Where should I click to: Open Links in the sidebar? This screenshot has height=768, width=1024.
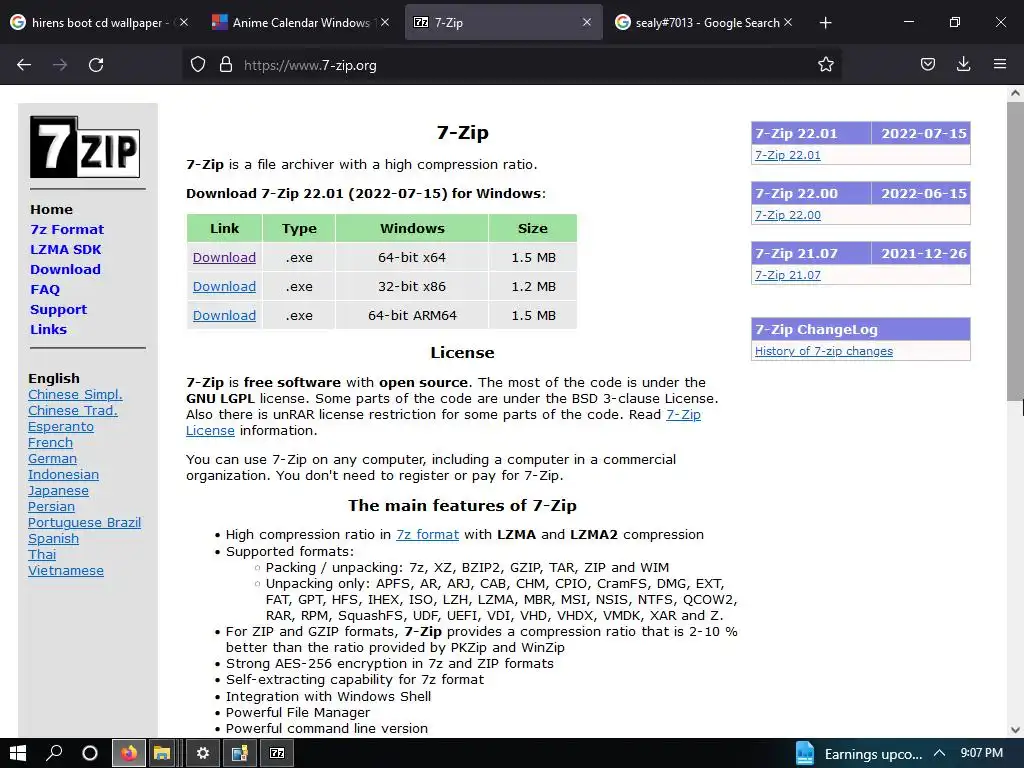[x=48, y=329]
